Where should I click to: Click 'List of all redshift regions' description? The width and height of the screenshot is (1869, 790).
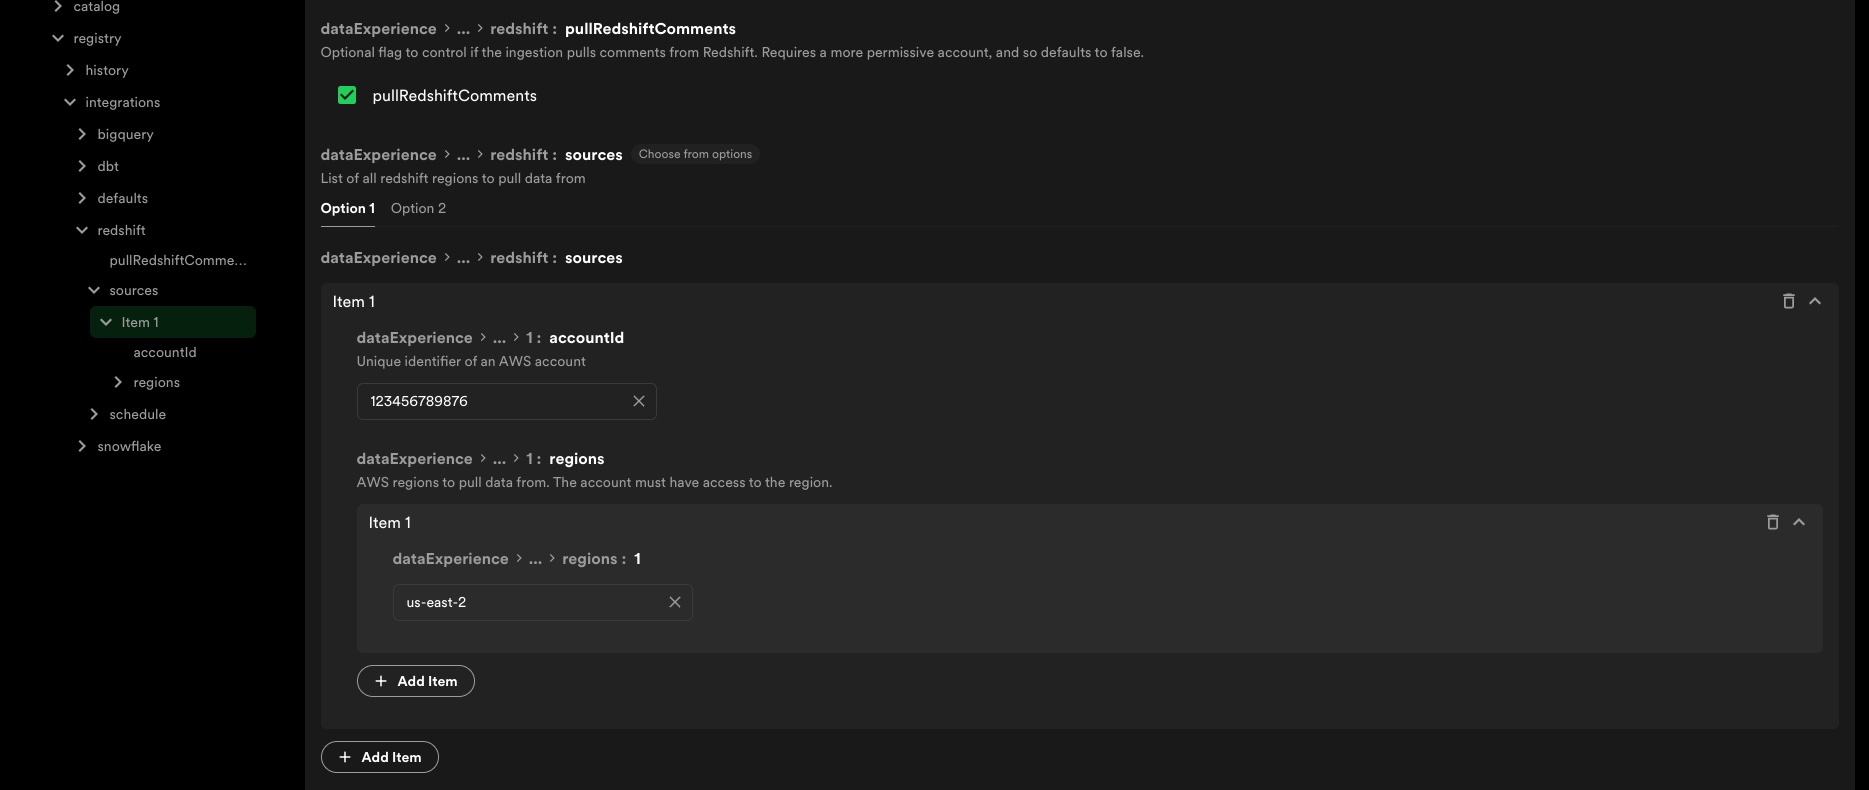tap(453, 178)
